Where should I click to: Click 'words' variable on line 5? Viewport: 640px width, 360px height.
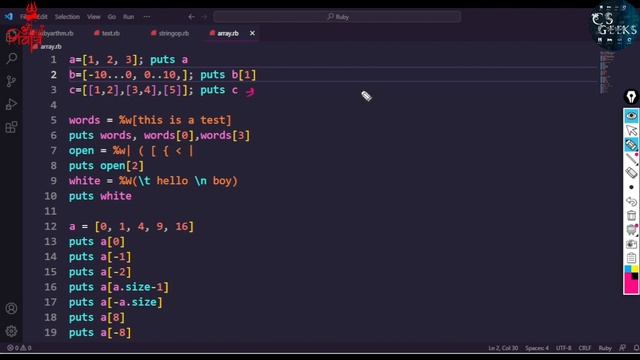pyautogui.click(x=84, y=120)
